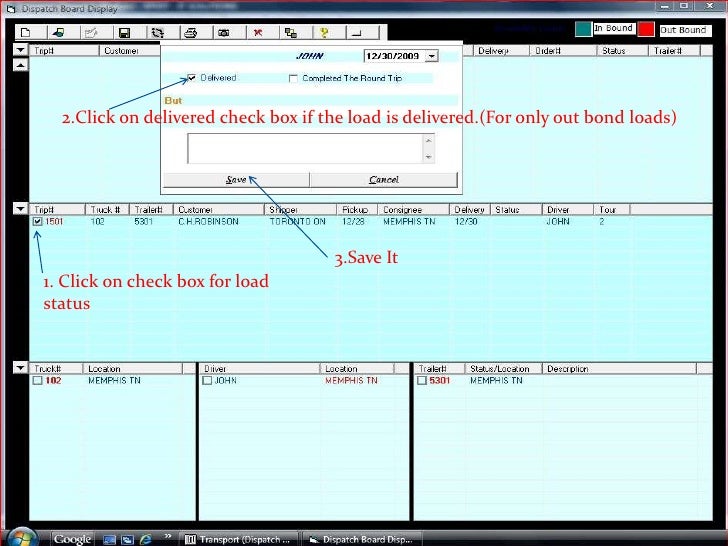The height and width of the screenshot is (546, 728).
Task: Select customer C.H.ROBINSON cell
Action: tap(208, 222)
